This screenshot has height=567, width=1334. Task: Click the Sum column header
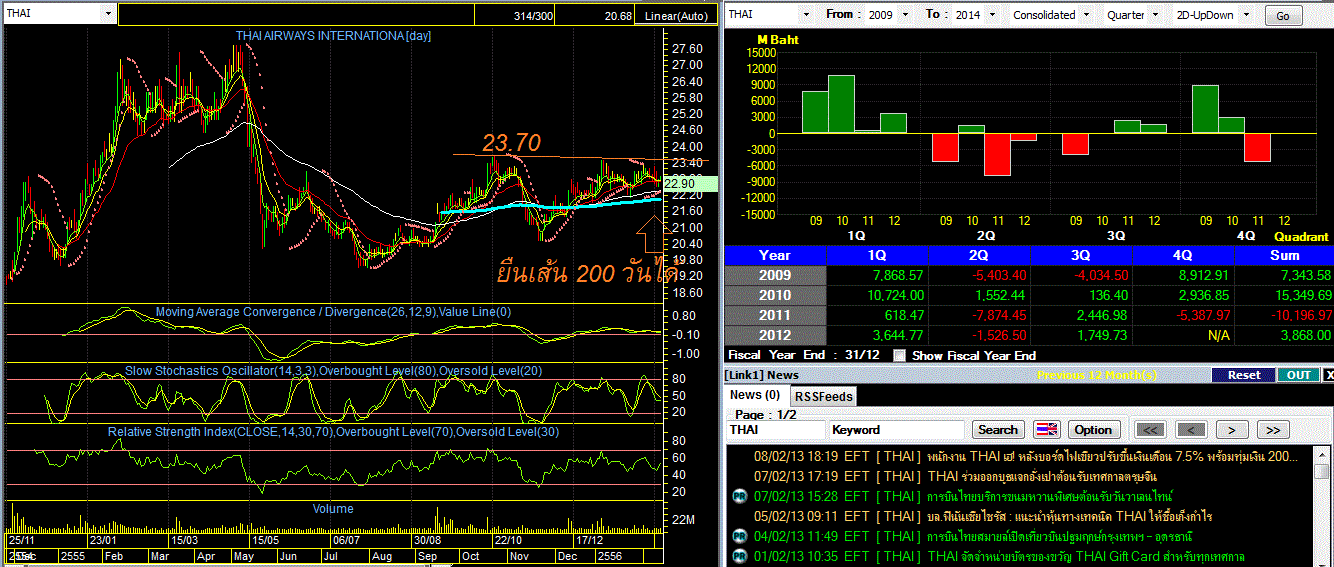click(1284, 255)
